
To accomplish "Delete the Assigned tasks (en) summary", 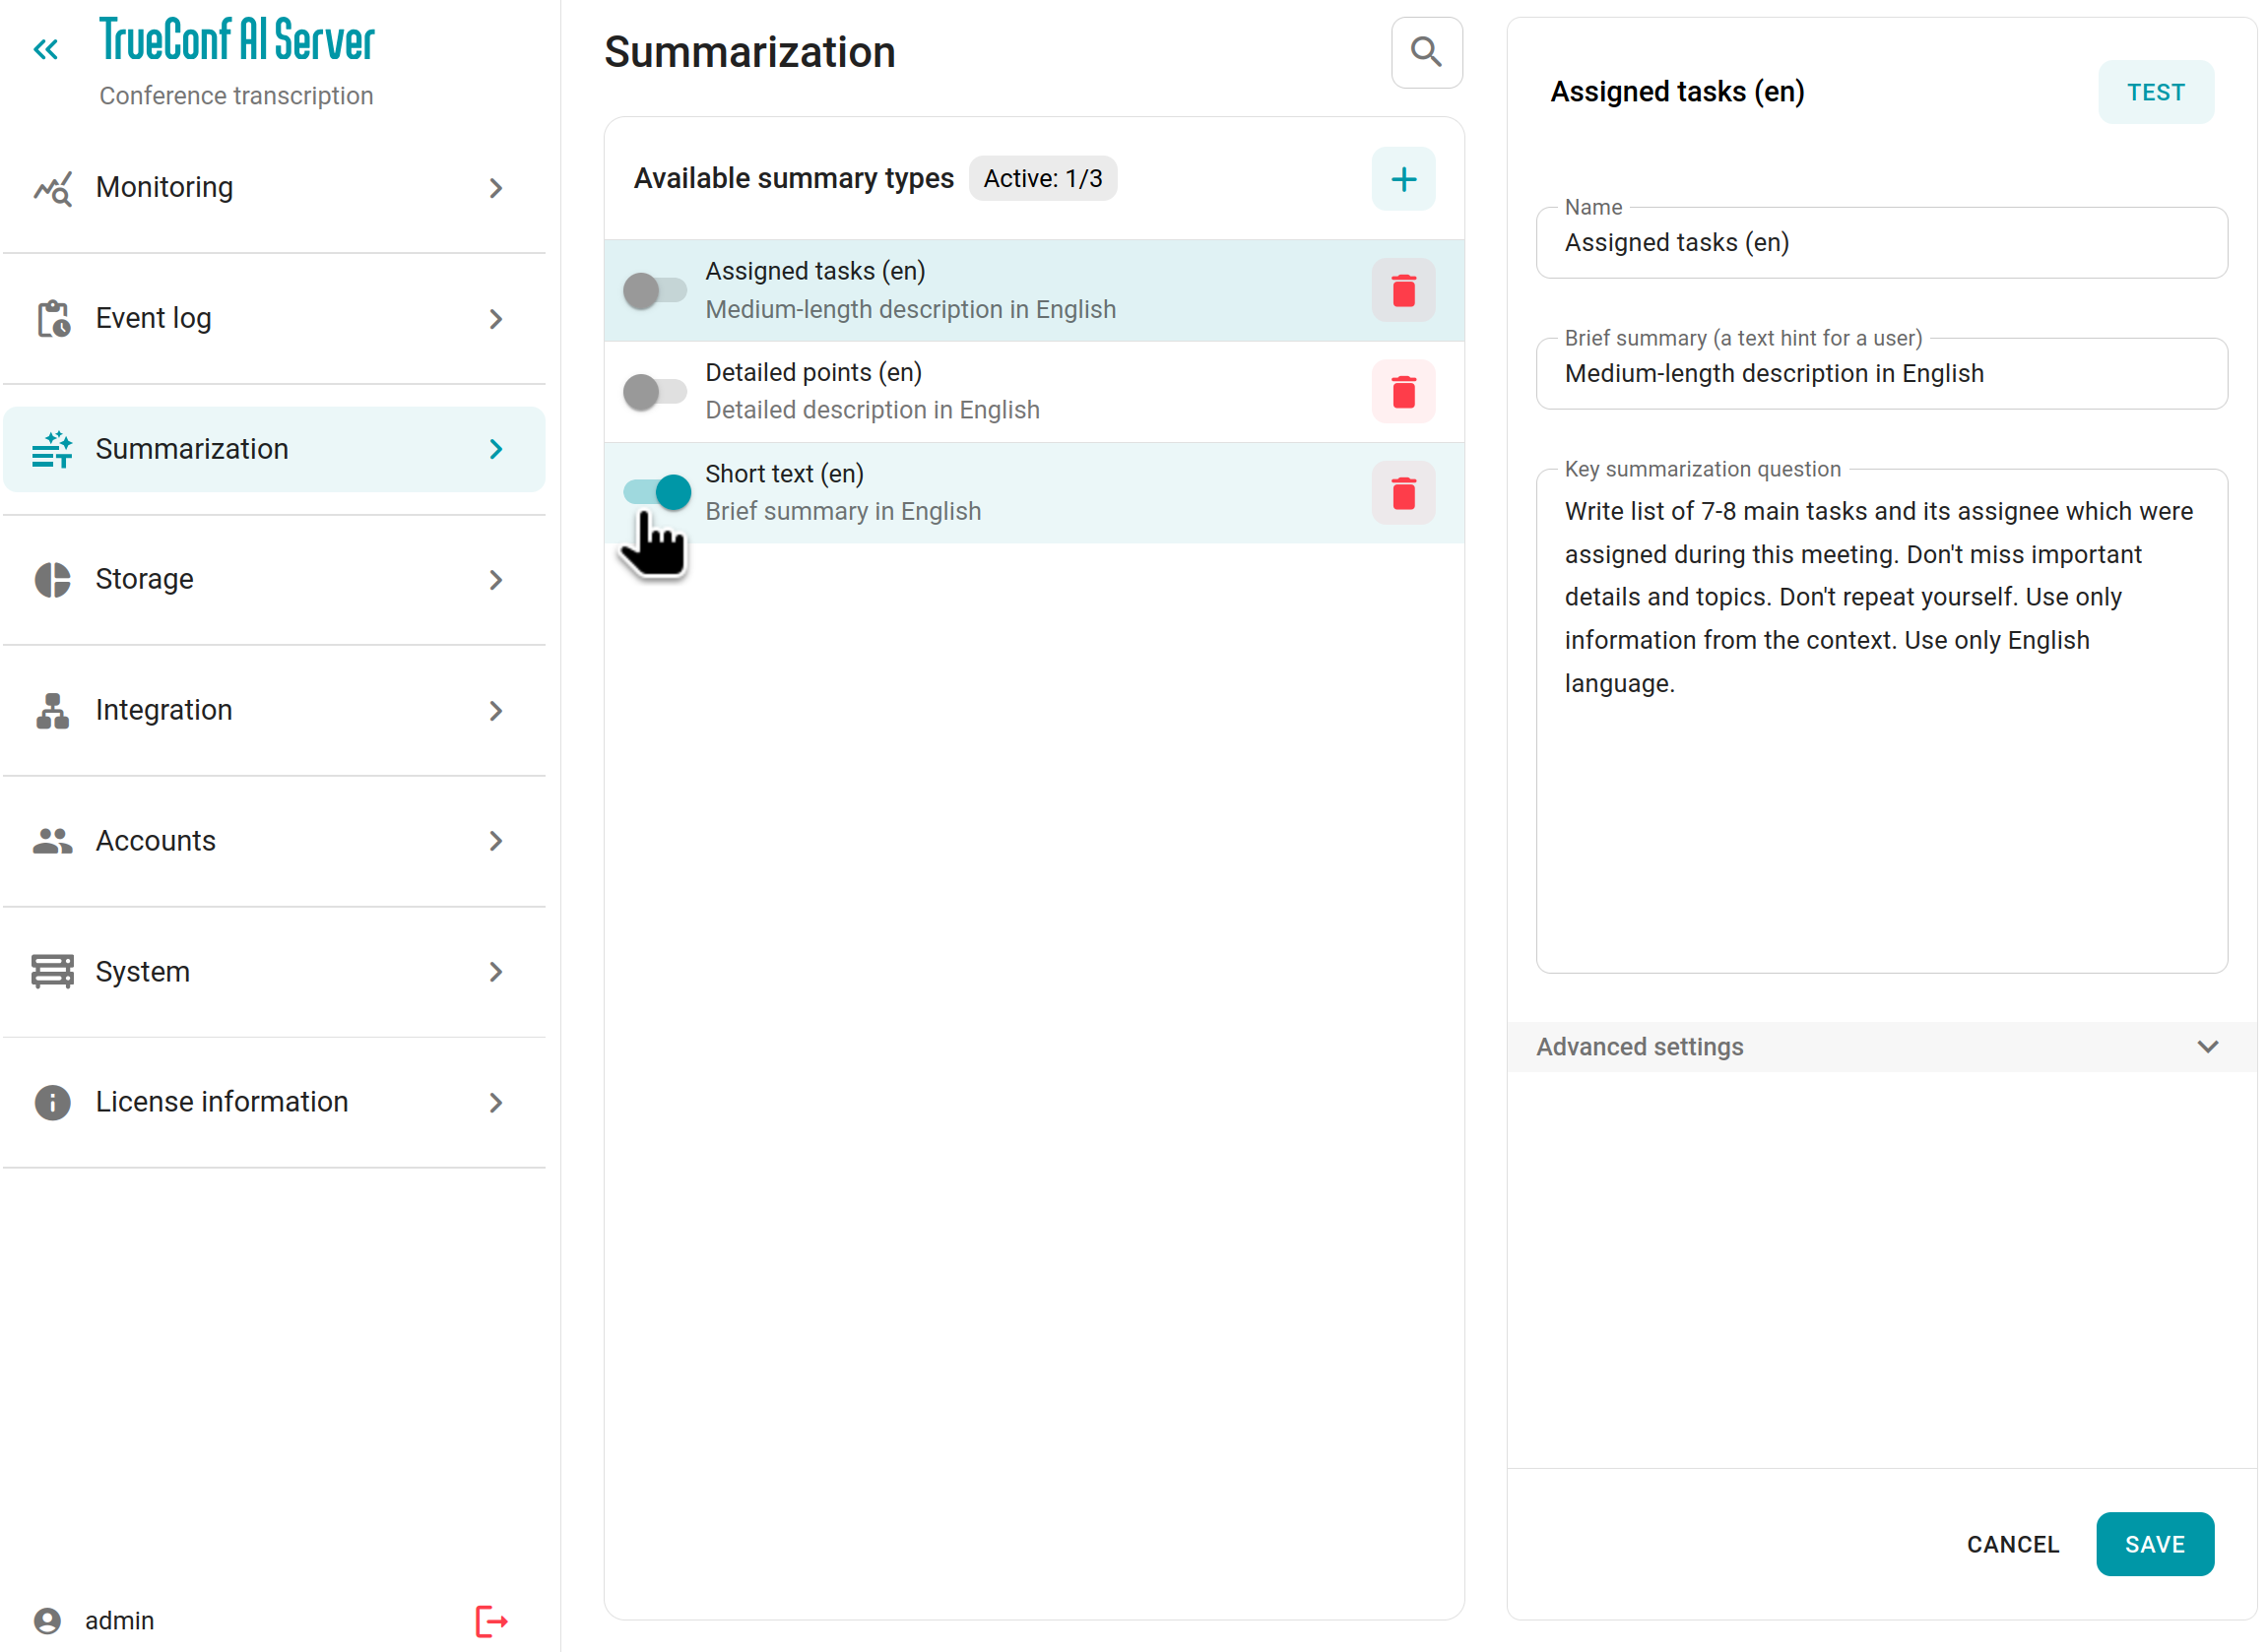I will 1403,291.
